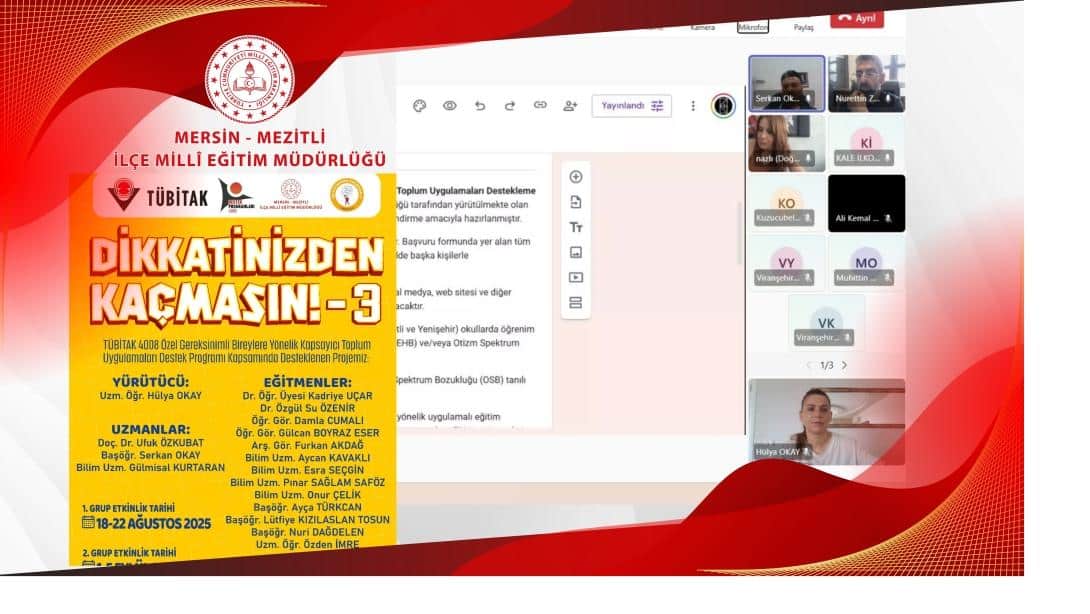Add title and description with Tt icon
The image size is (1090, 614).
576,227
